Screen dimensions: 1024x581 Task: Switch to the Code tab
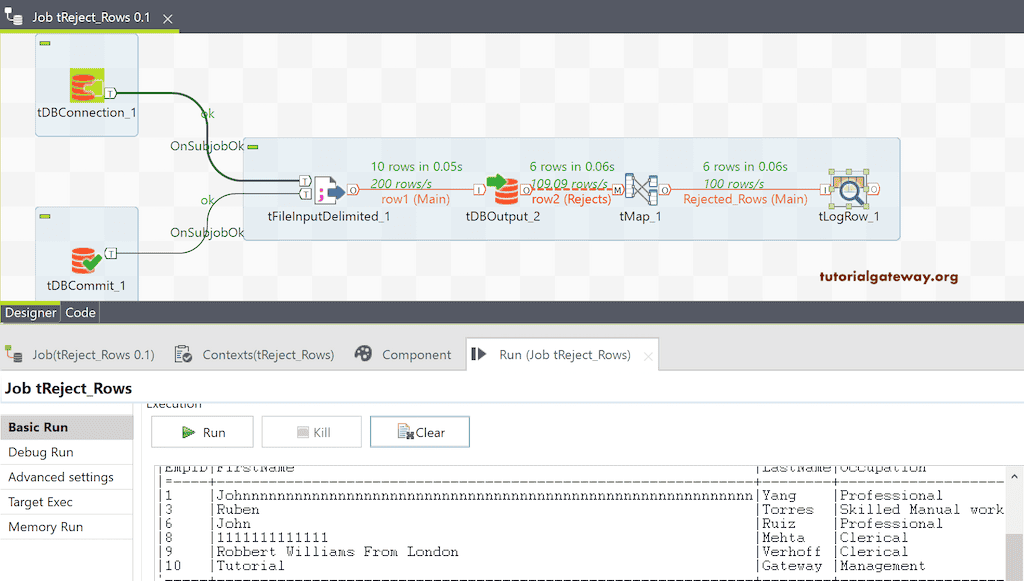click(x=79, y=312)
